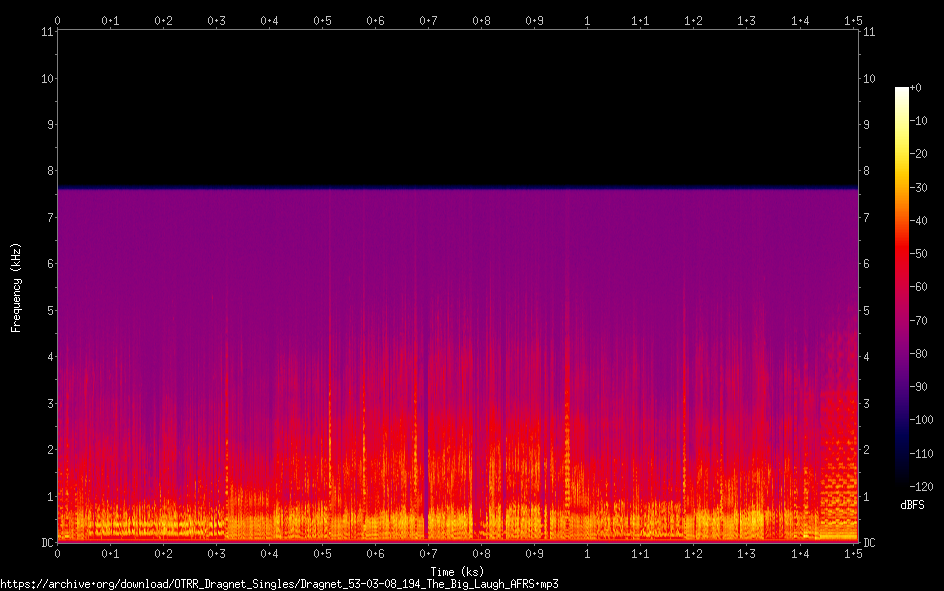Click the 0 tick on the top time axis
944x591 pixels.
58,20
